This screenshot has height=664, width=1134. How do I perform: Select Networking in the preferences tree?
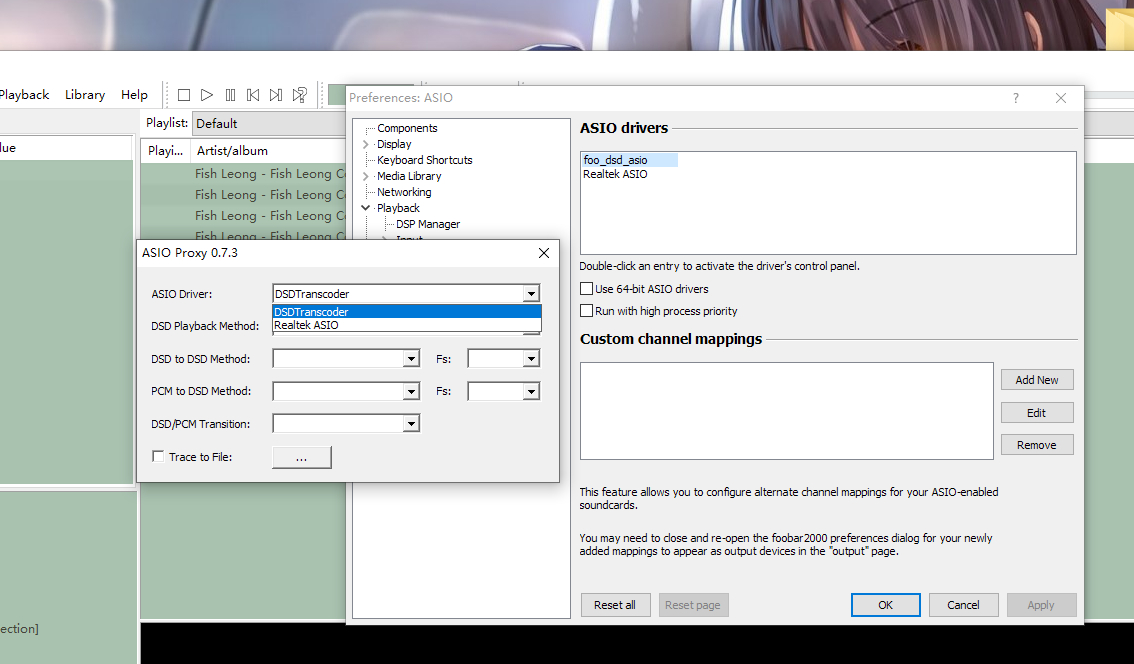[404, 192]
